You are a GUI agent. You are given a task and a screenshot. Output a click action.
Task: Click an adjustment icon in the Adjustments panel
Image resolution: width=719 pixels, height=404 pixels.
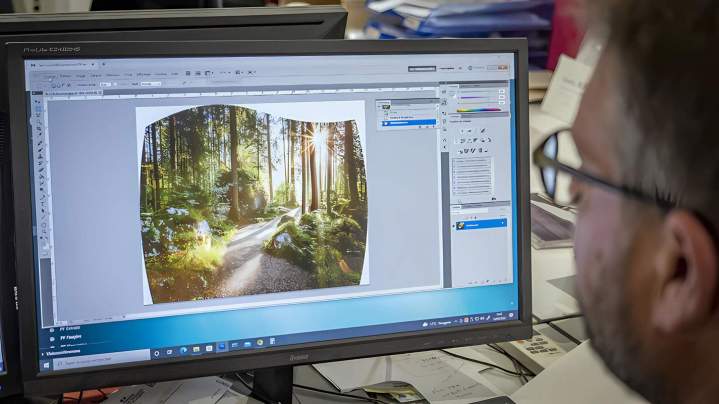click(x=468, y=131)
